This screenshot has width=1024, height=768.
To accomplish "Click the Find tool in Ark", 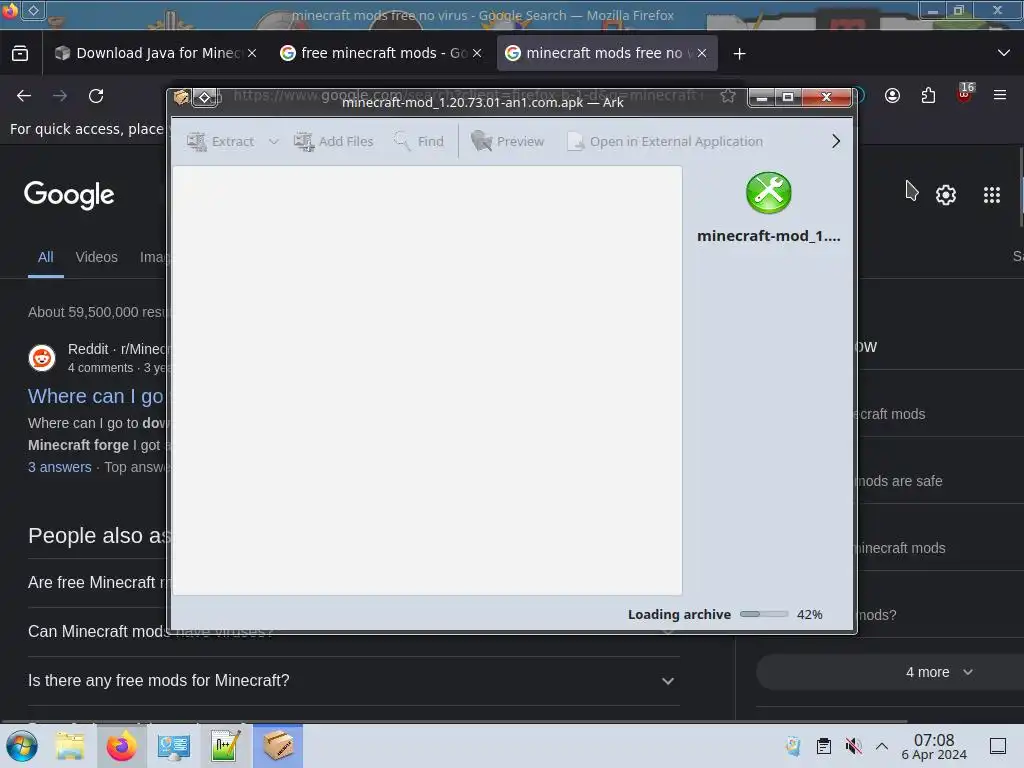I will click(419, 141).
